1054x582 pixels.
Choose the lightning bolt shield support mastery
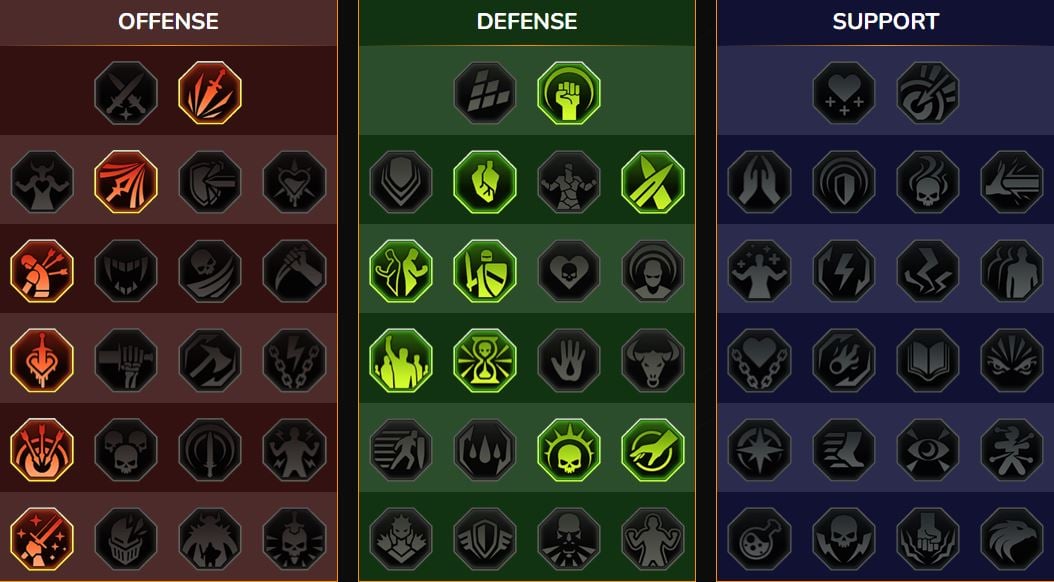pyautogui.click(x=844, y=271)
